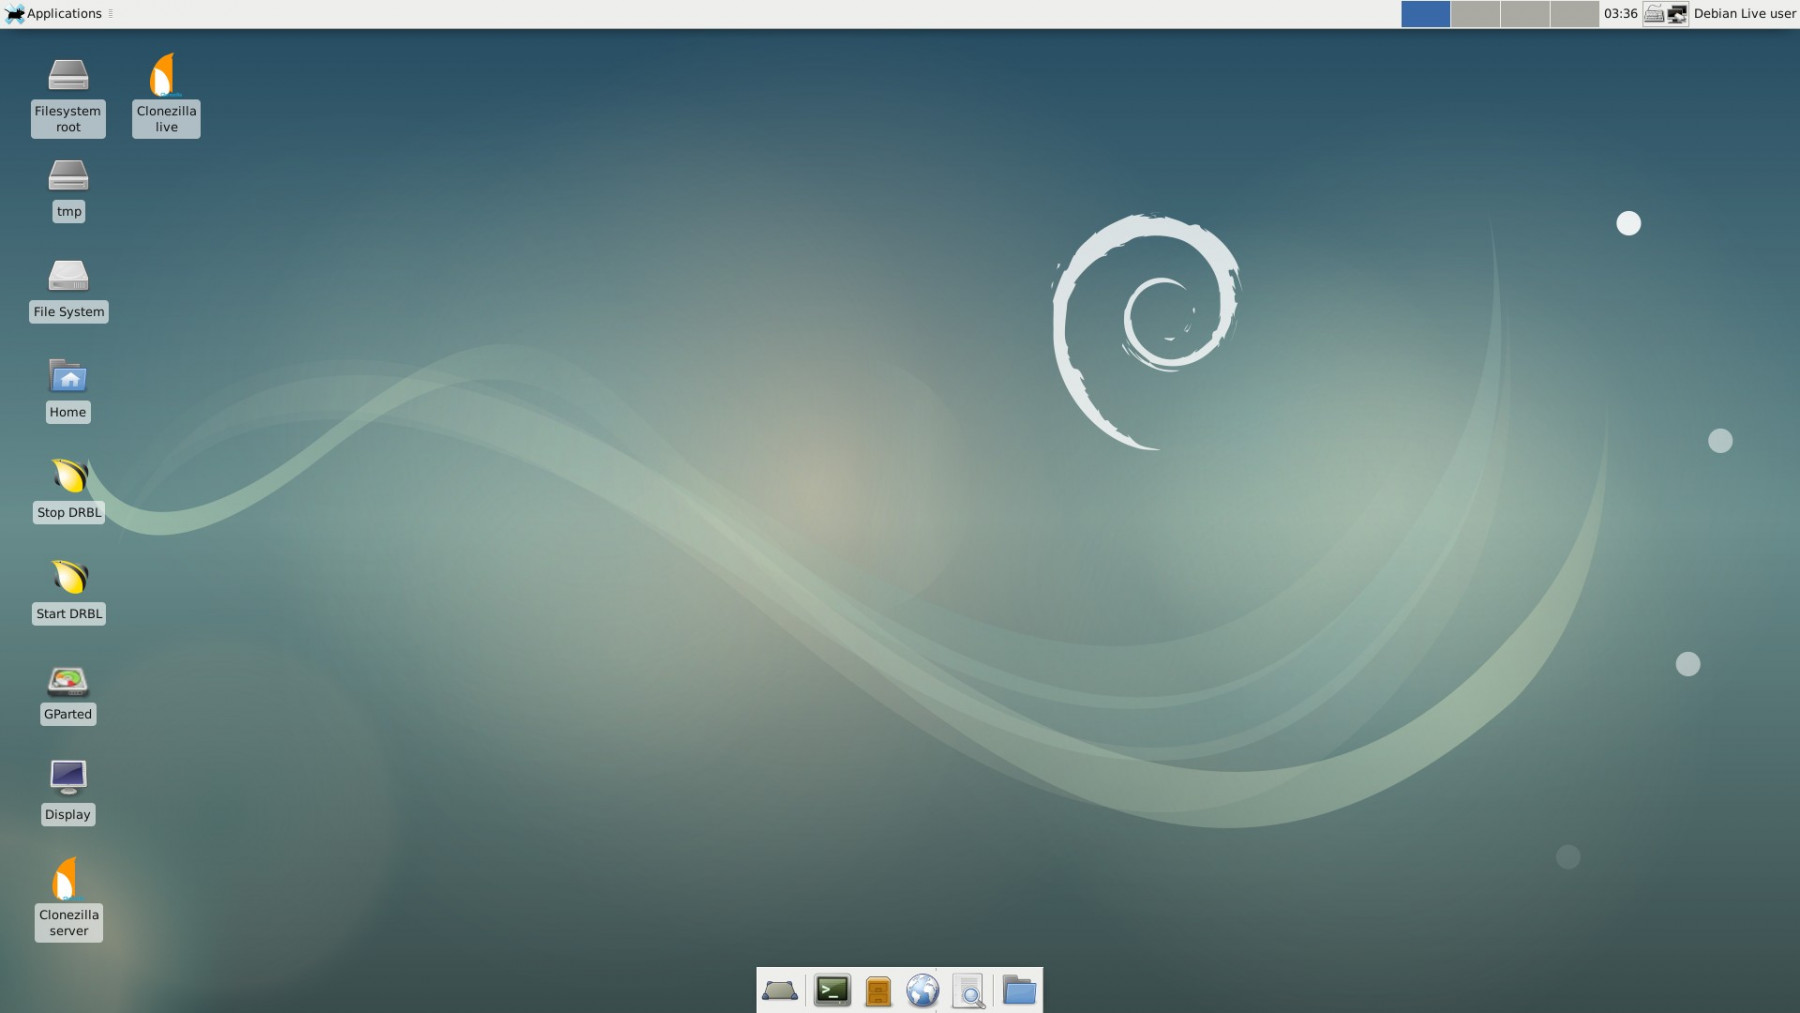Switch to the second workspace
Image resolution: width=1800 pixels, height=1013 pixels.
point(1475,14)
